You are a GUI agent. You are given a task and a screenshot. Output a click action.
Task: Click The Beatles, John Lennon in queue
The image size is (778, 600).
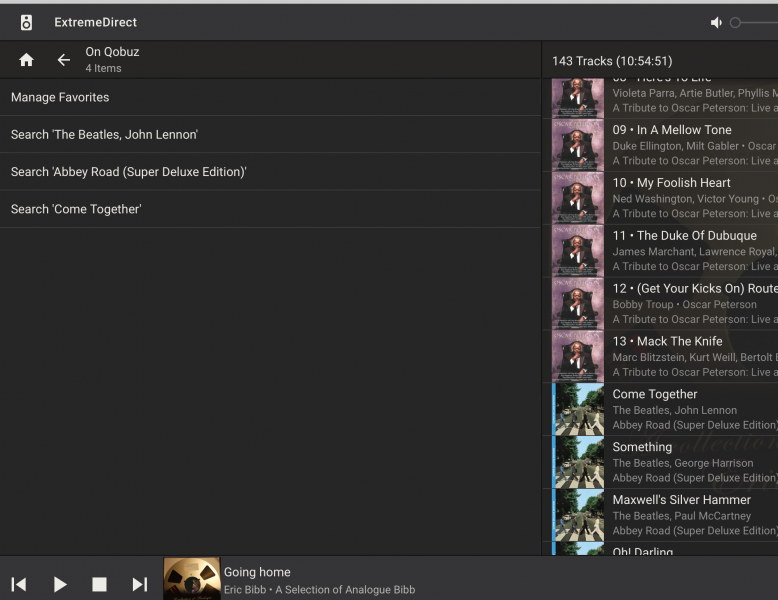(675, 410)
